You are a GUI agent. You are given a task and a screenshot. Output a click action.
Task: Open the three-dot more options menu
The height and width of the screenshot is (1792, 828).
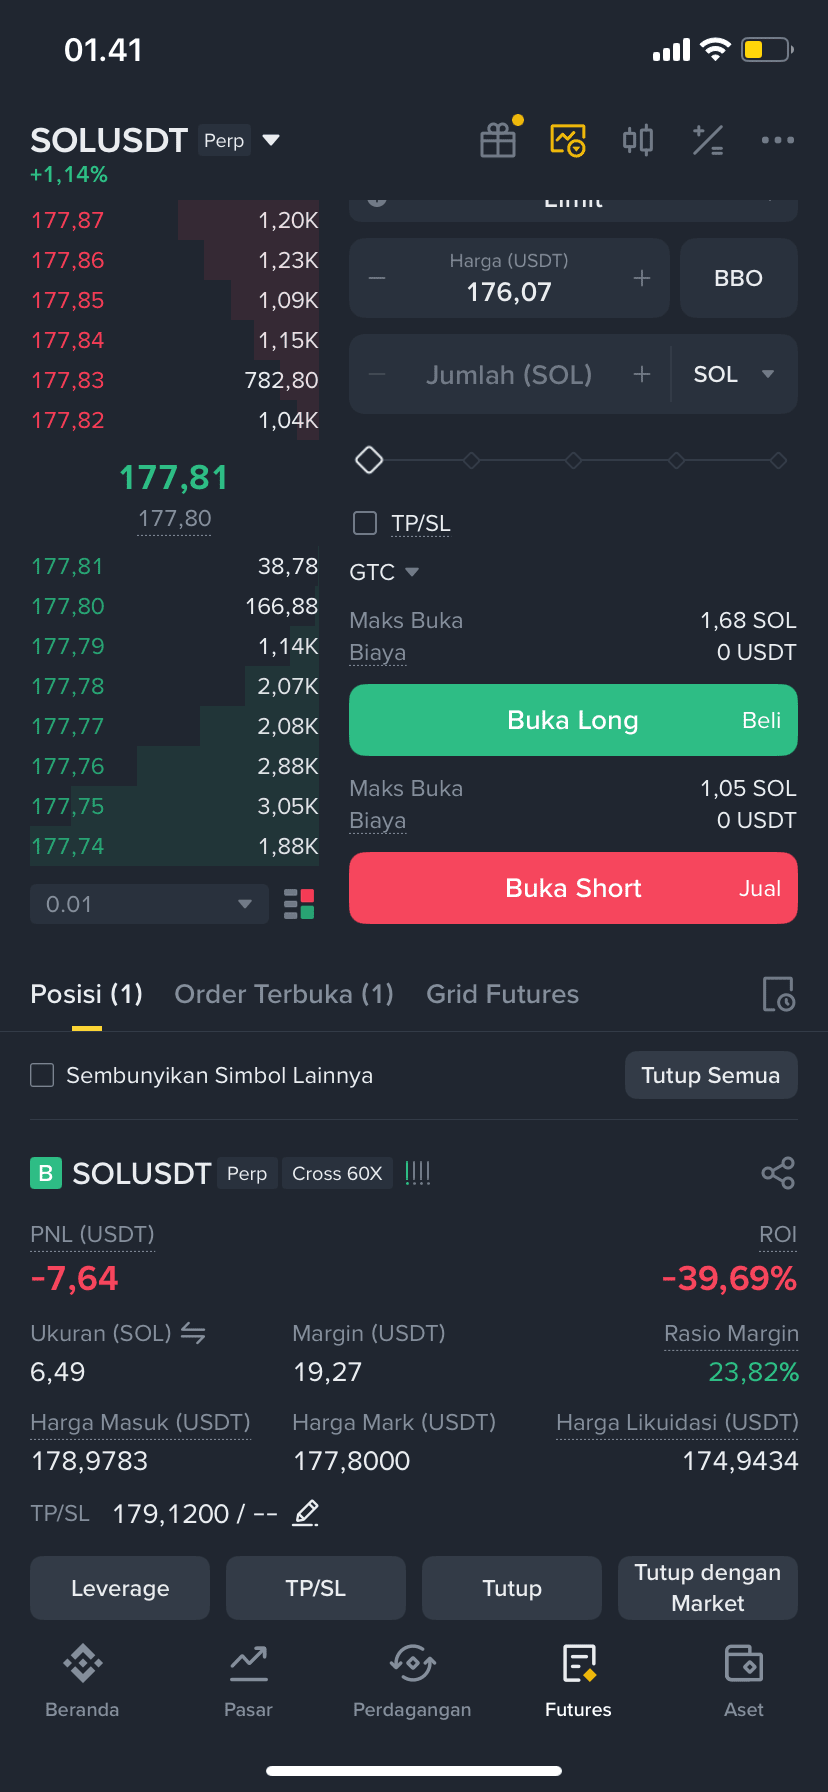777,140
